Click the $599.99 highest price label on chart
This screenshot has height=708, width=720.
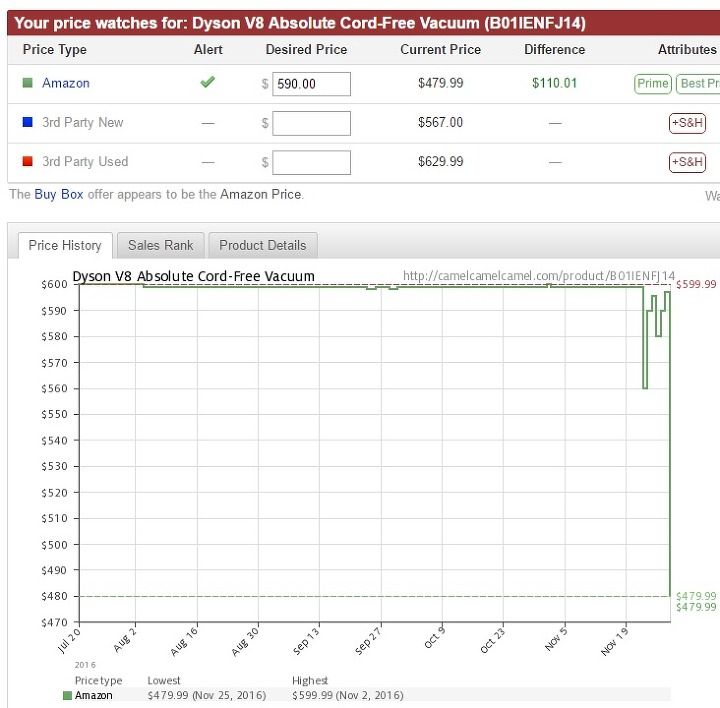point(696,284)
